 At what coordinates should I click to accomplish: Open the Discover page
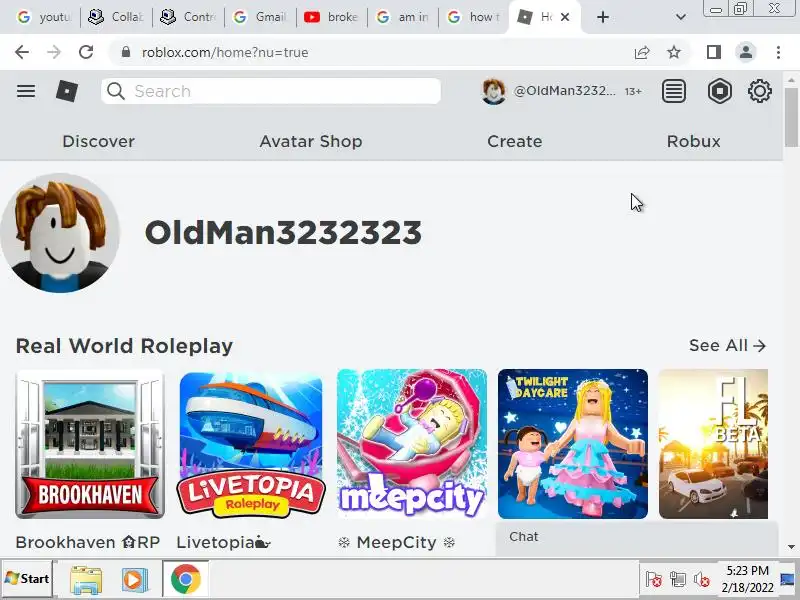98,141
